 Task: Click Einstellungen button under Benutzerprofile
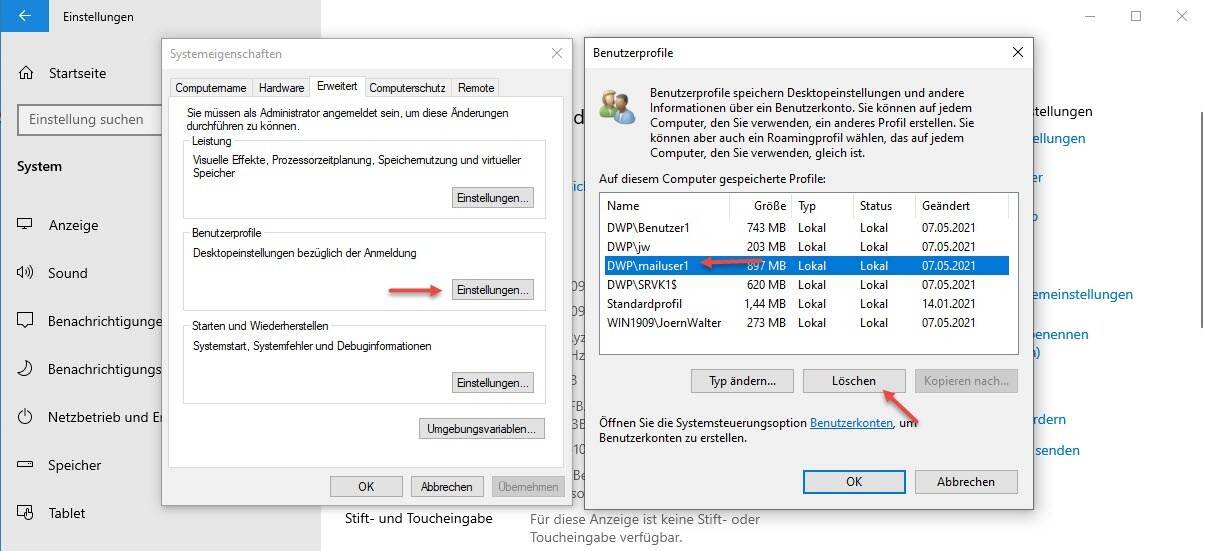click(492, 290)
